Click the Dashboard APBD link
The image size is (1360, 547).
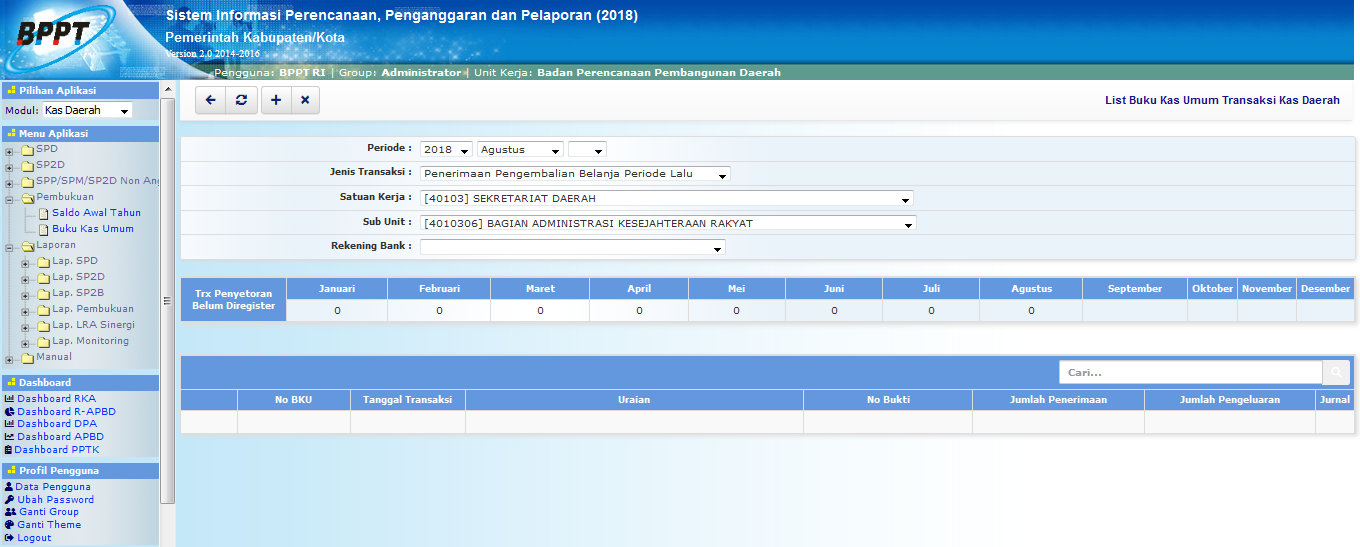click(x=60, y=437)
